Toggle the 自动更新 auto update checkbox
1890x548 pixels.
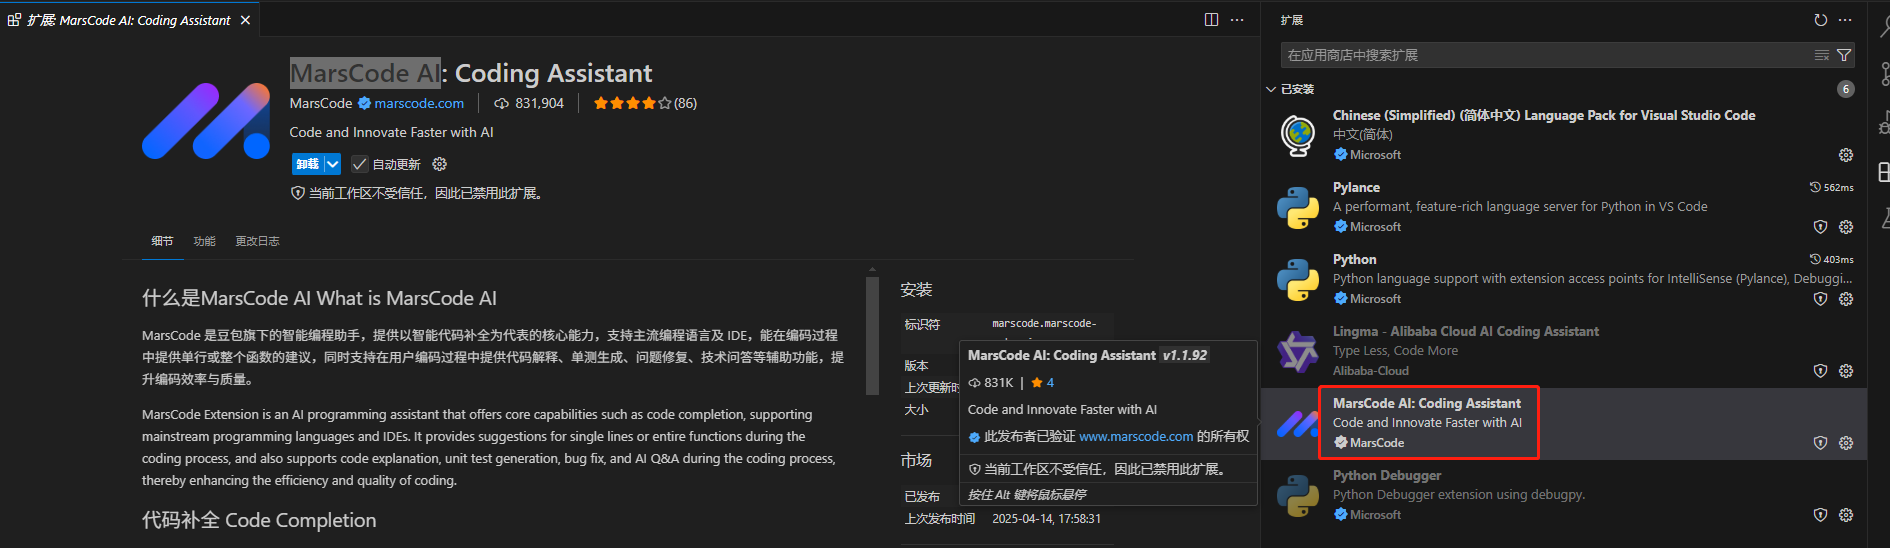359,164
